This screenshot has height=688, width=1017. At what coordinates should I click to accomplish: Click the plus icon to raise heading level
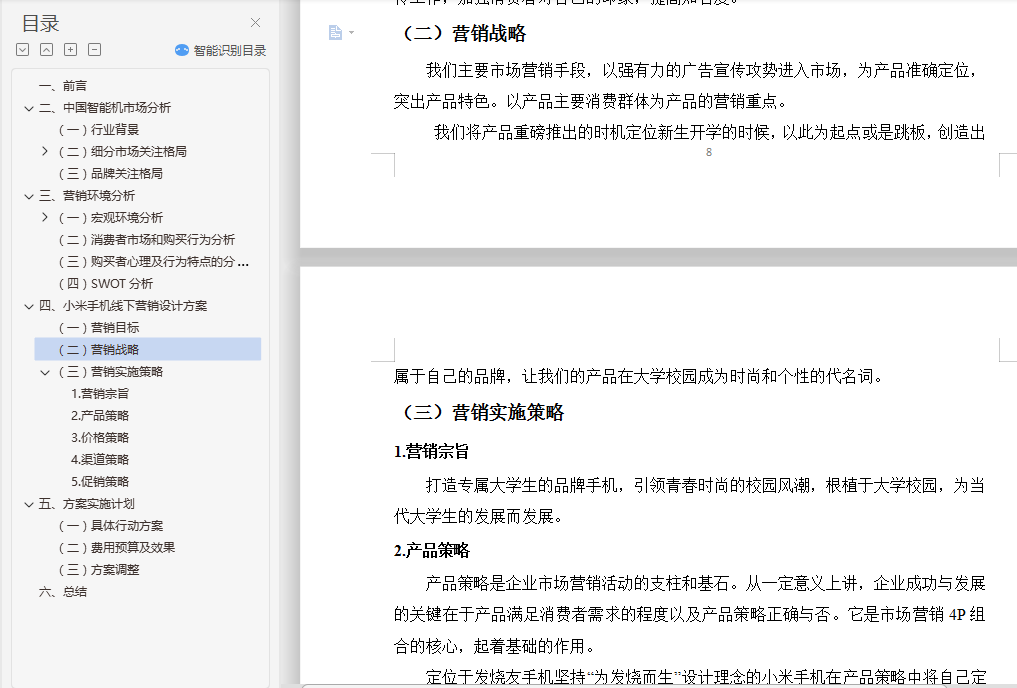click(x=71, y=49)
